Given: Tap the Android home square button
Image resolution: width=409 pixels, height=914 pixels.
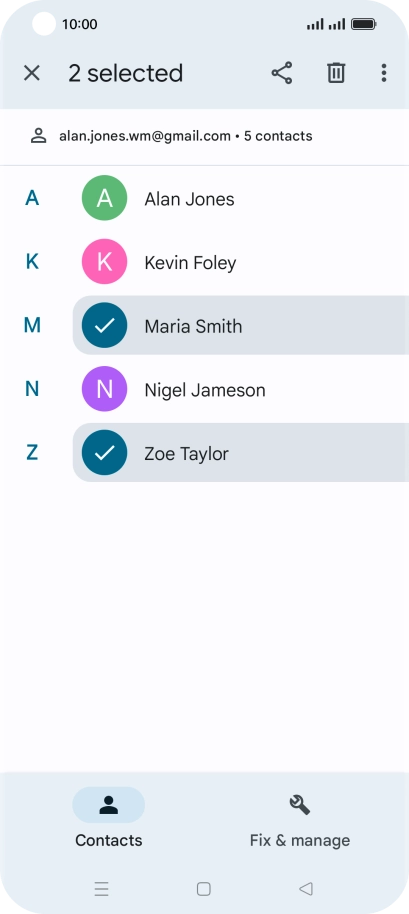Looking at the screenshot, I should (x=204, y=888).
